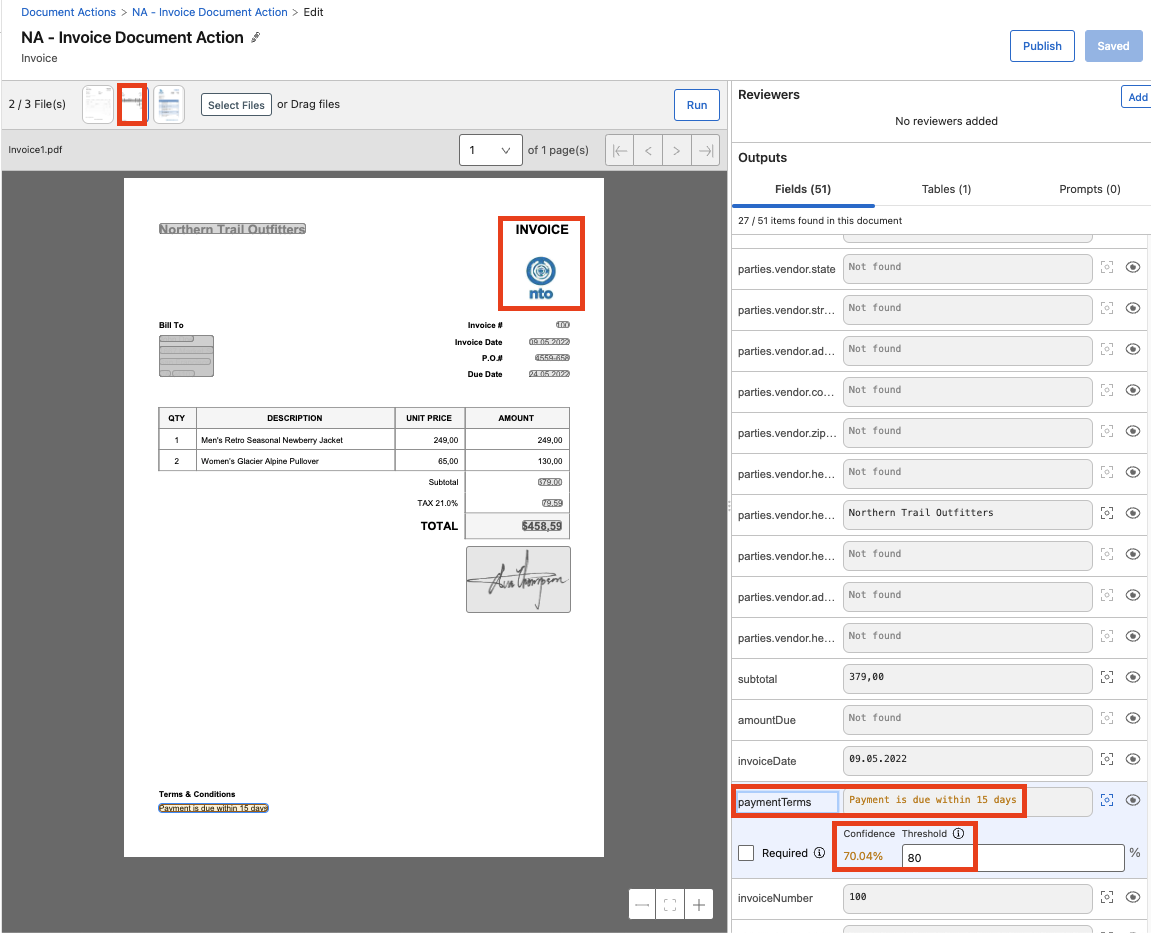1151x933 pixels.
Task: Go to next page arrow
Action: pos(677,150)
